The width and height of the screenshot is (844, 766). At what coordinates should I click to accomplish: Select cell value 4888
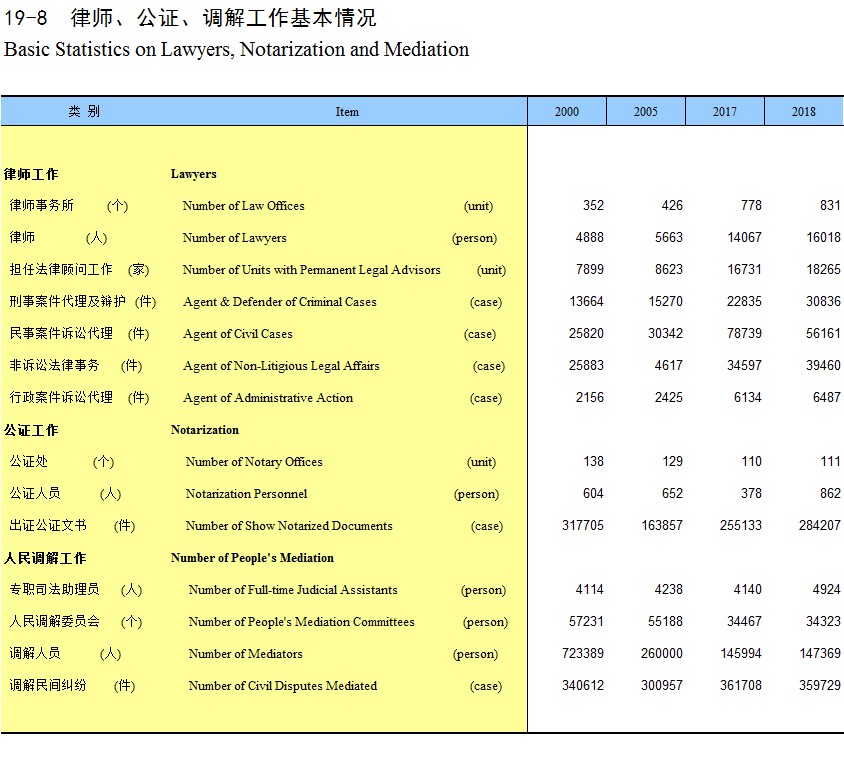pyautogui.click(x=589, y=237)
